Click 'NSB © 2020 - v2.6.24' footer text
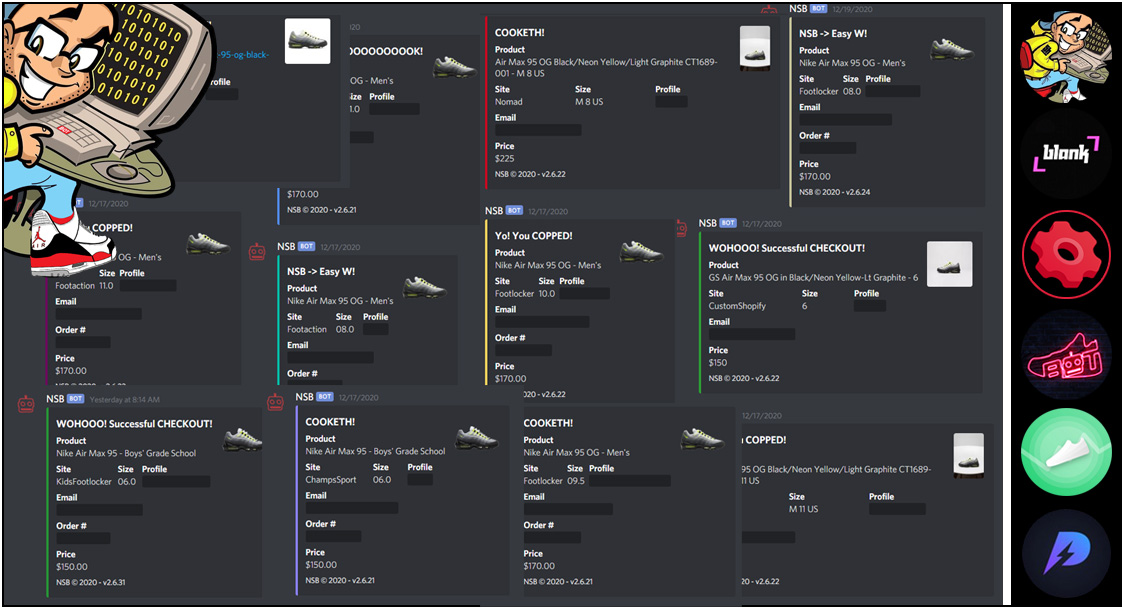This screenshot has height=609, width=1124. click(x=834, y=192)
